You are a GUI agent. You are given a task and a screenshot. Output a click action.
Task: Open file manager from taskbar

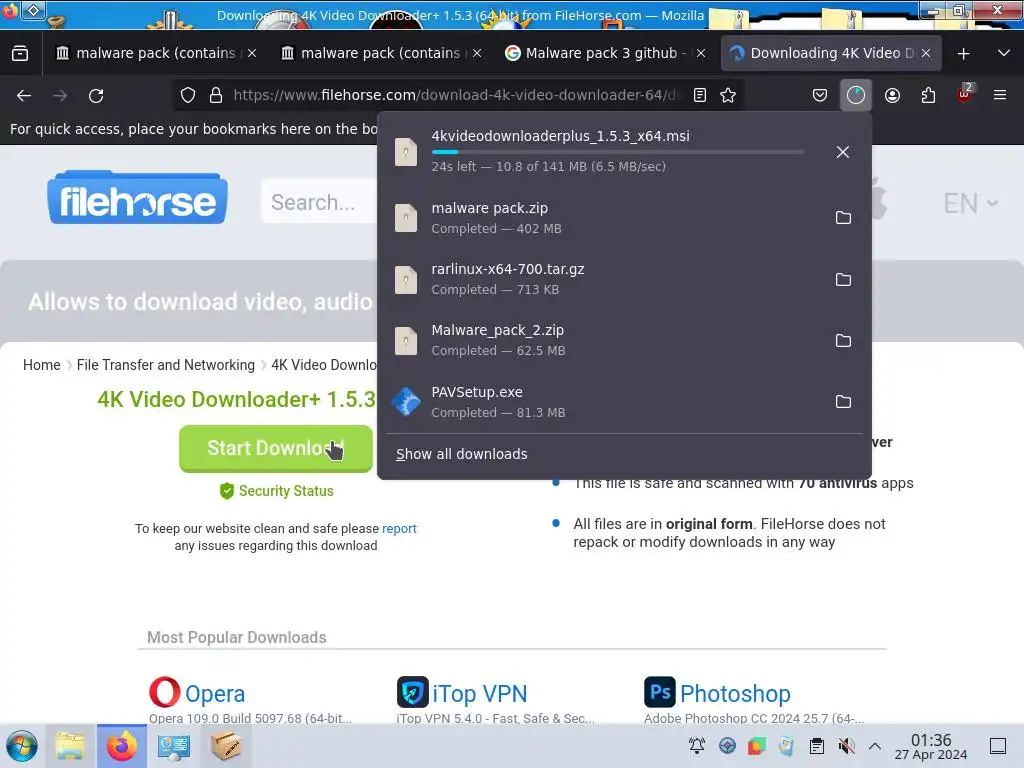(x=70, y=746)
